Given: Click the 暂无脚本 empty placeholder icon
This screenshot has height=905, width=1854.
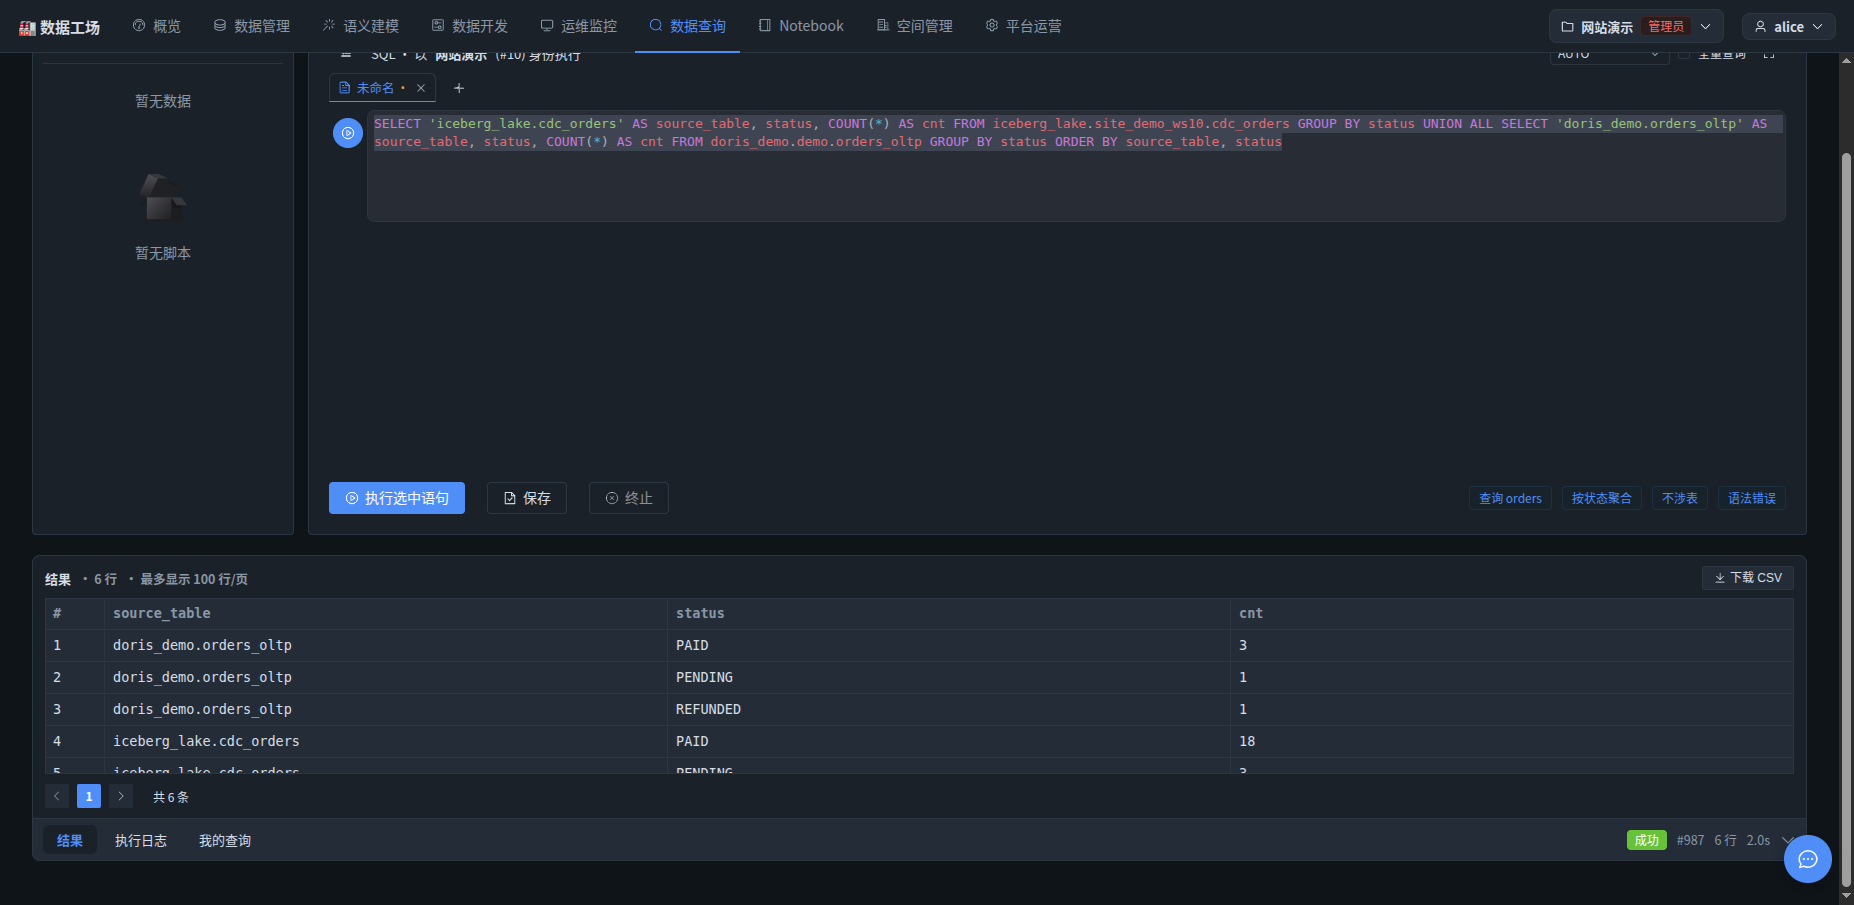Looking at the screenshot, I should point(163,198).
